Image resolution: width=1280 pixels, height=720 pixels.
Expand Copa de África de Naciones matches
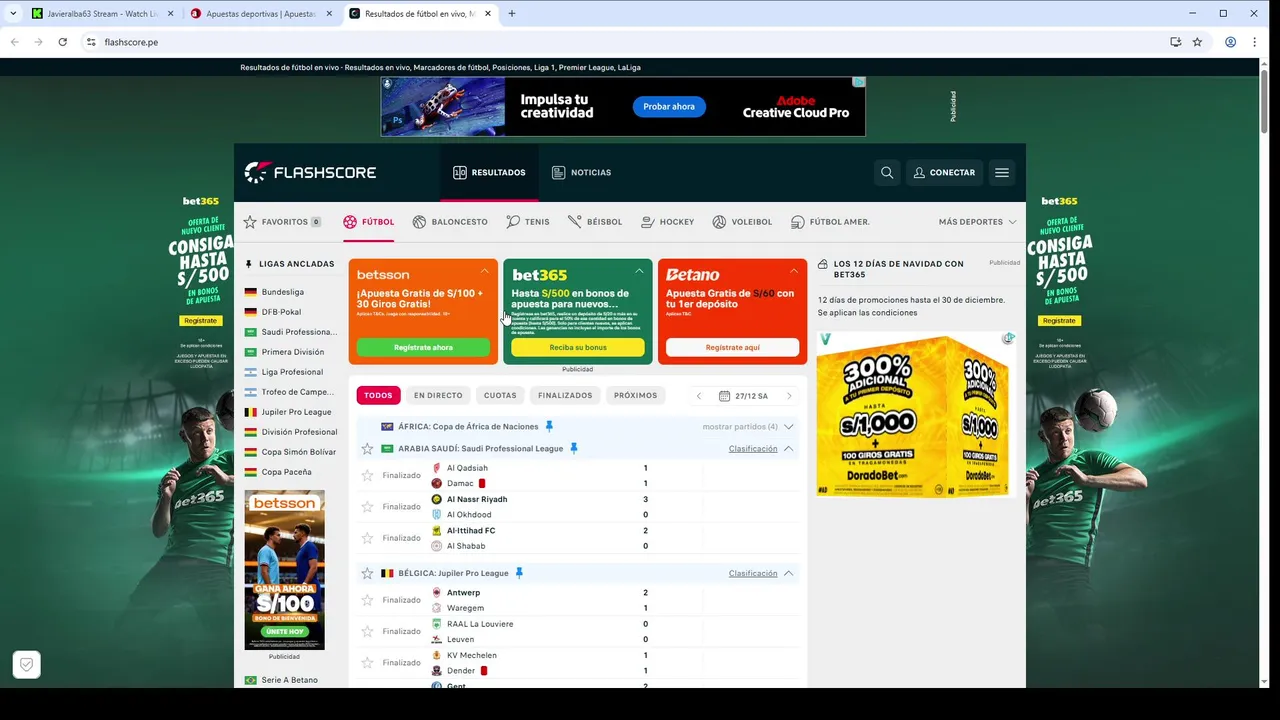(789, 427)
